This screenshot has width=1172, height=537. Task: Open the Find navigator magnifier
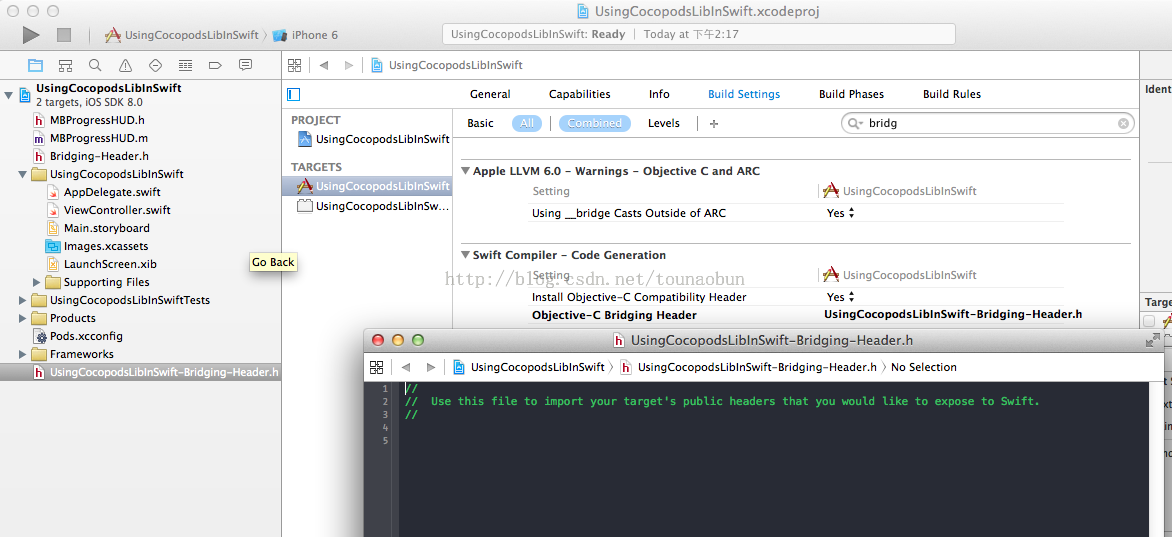pos(95,65)
